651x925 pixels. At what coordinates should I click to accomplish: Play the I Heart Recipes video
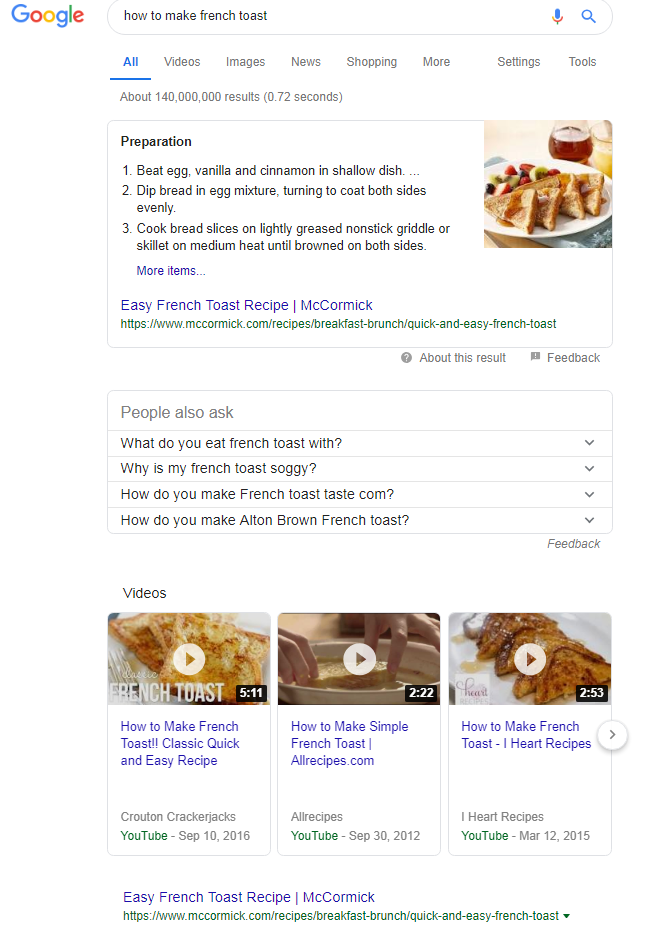tap(529, 659)
